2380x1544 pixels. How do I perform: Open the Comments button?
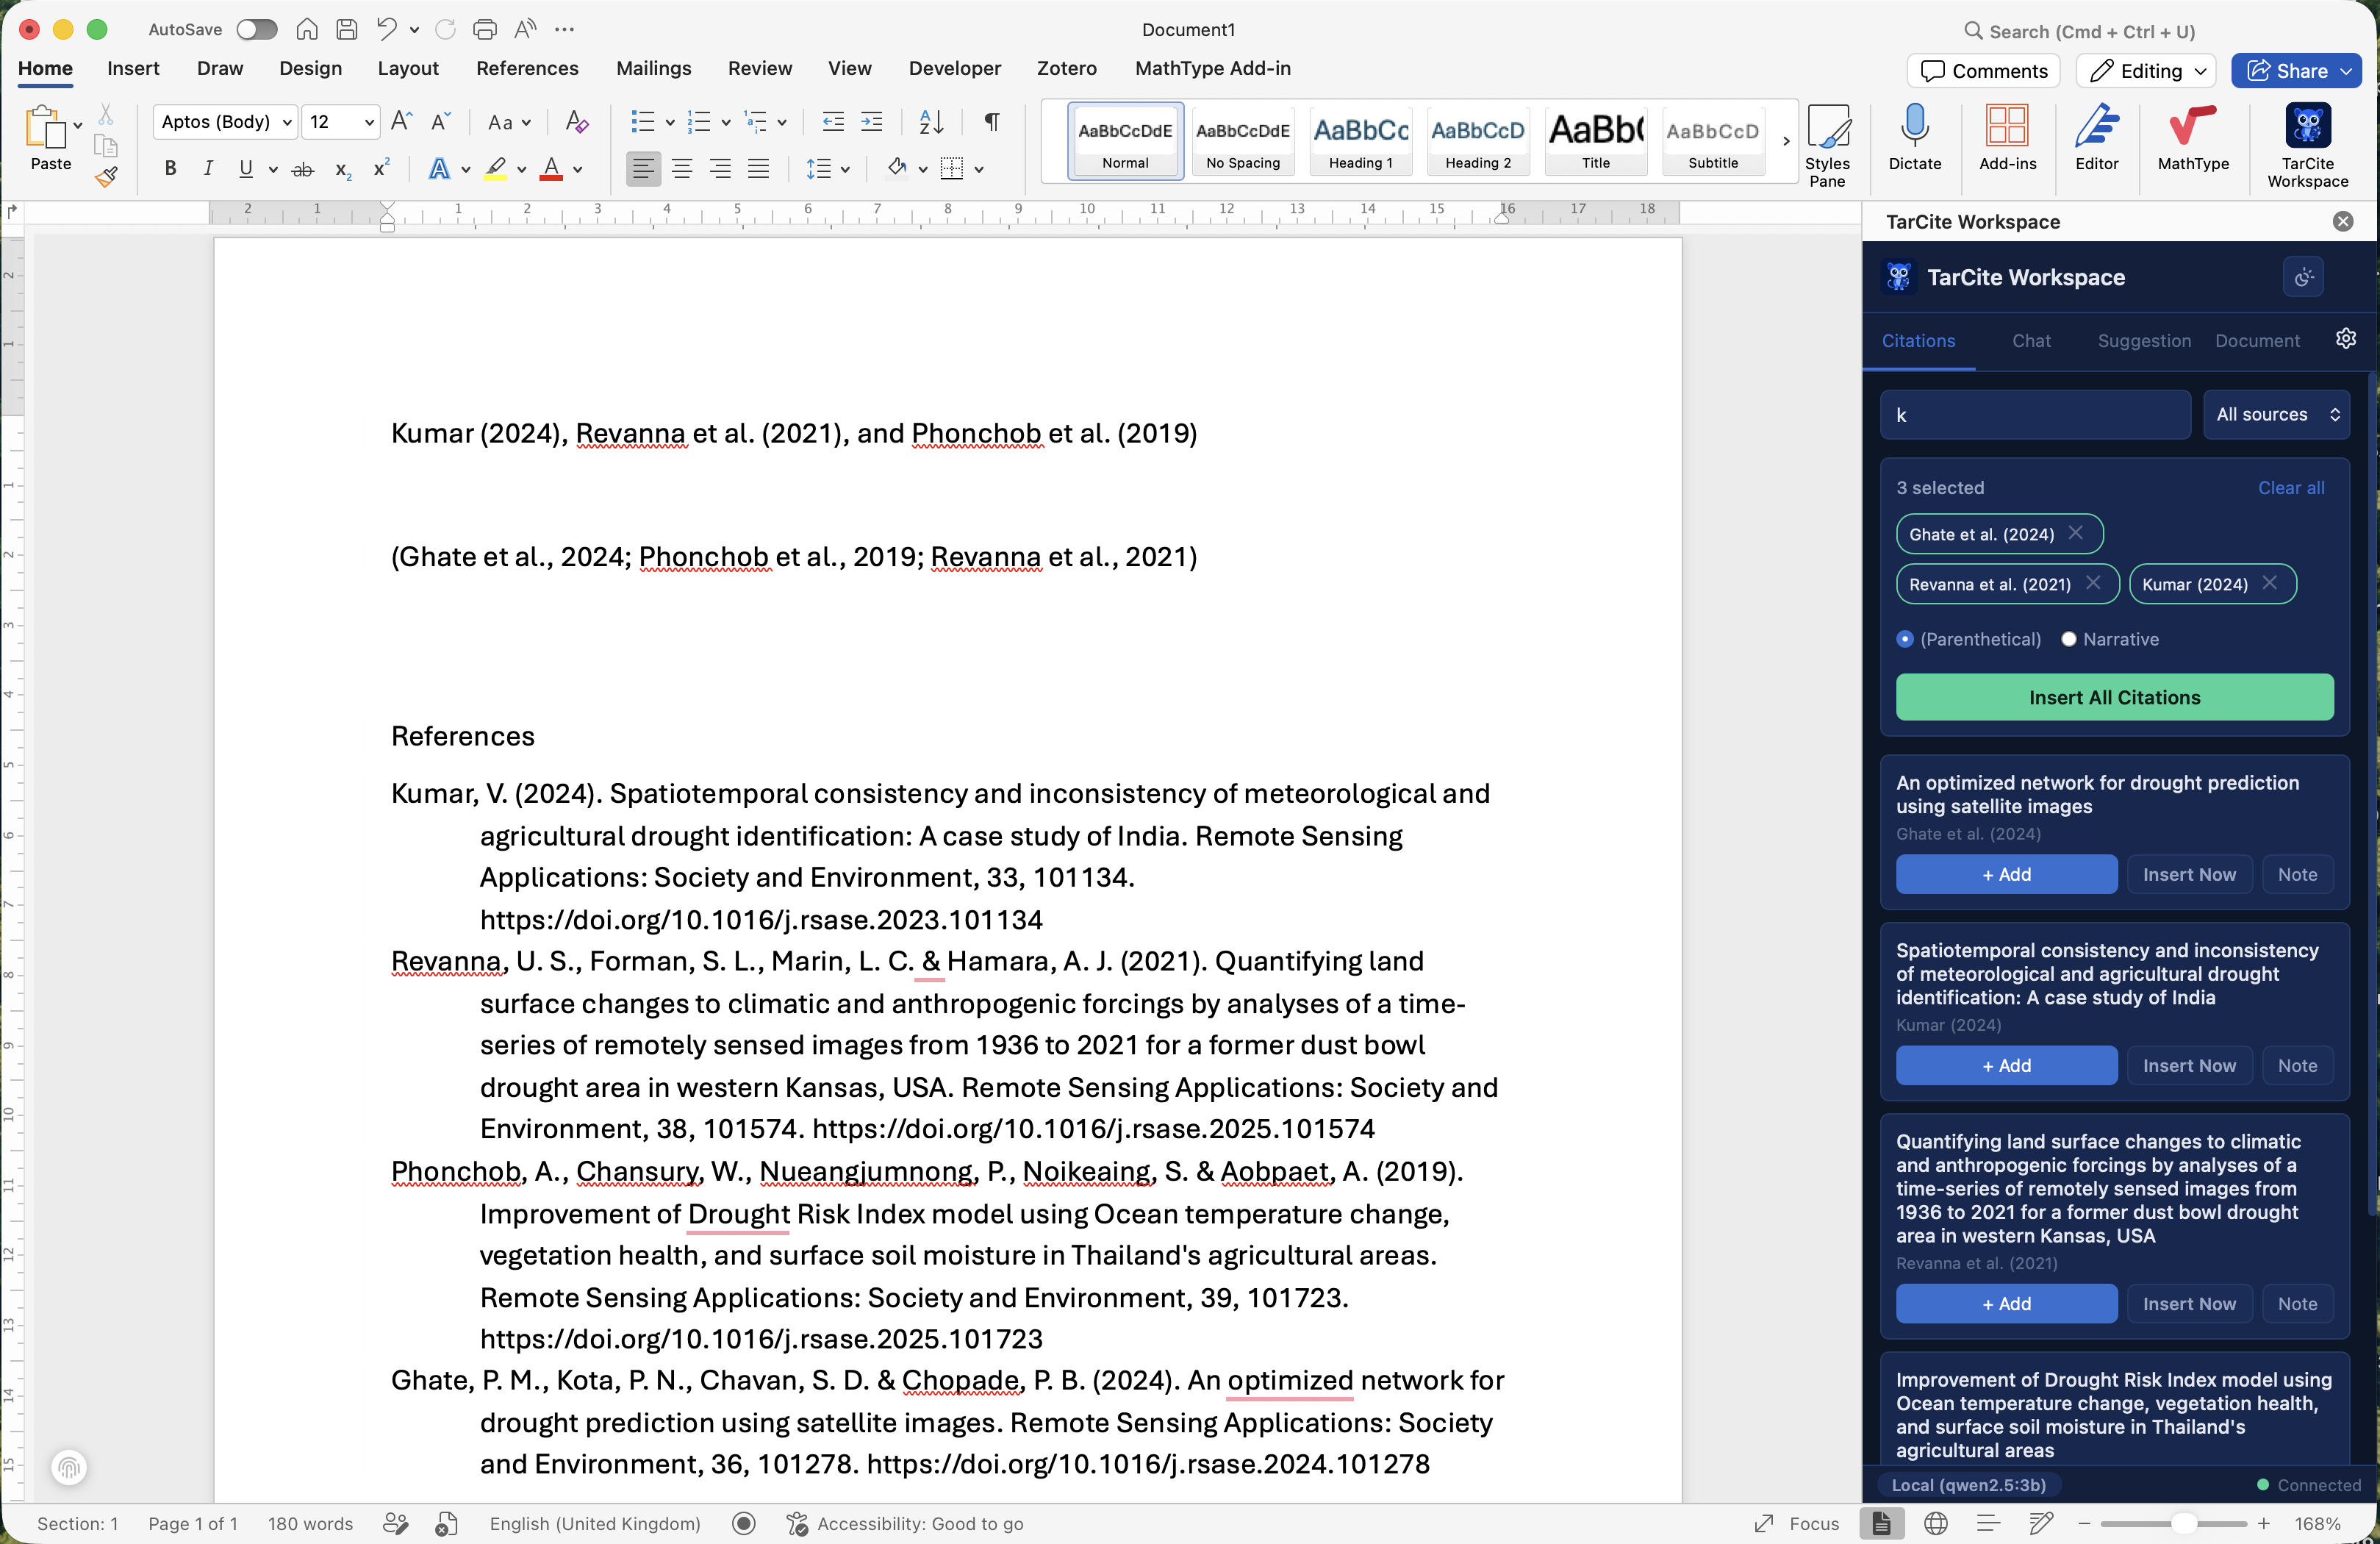tap(1984, 71)
